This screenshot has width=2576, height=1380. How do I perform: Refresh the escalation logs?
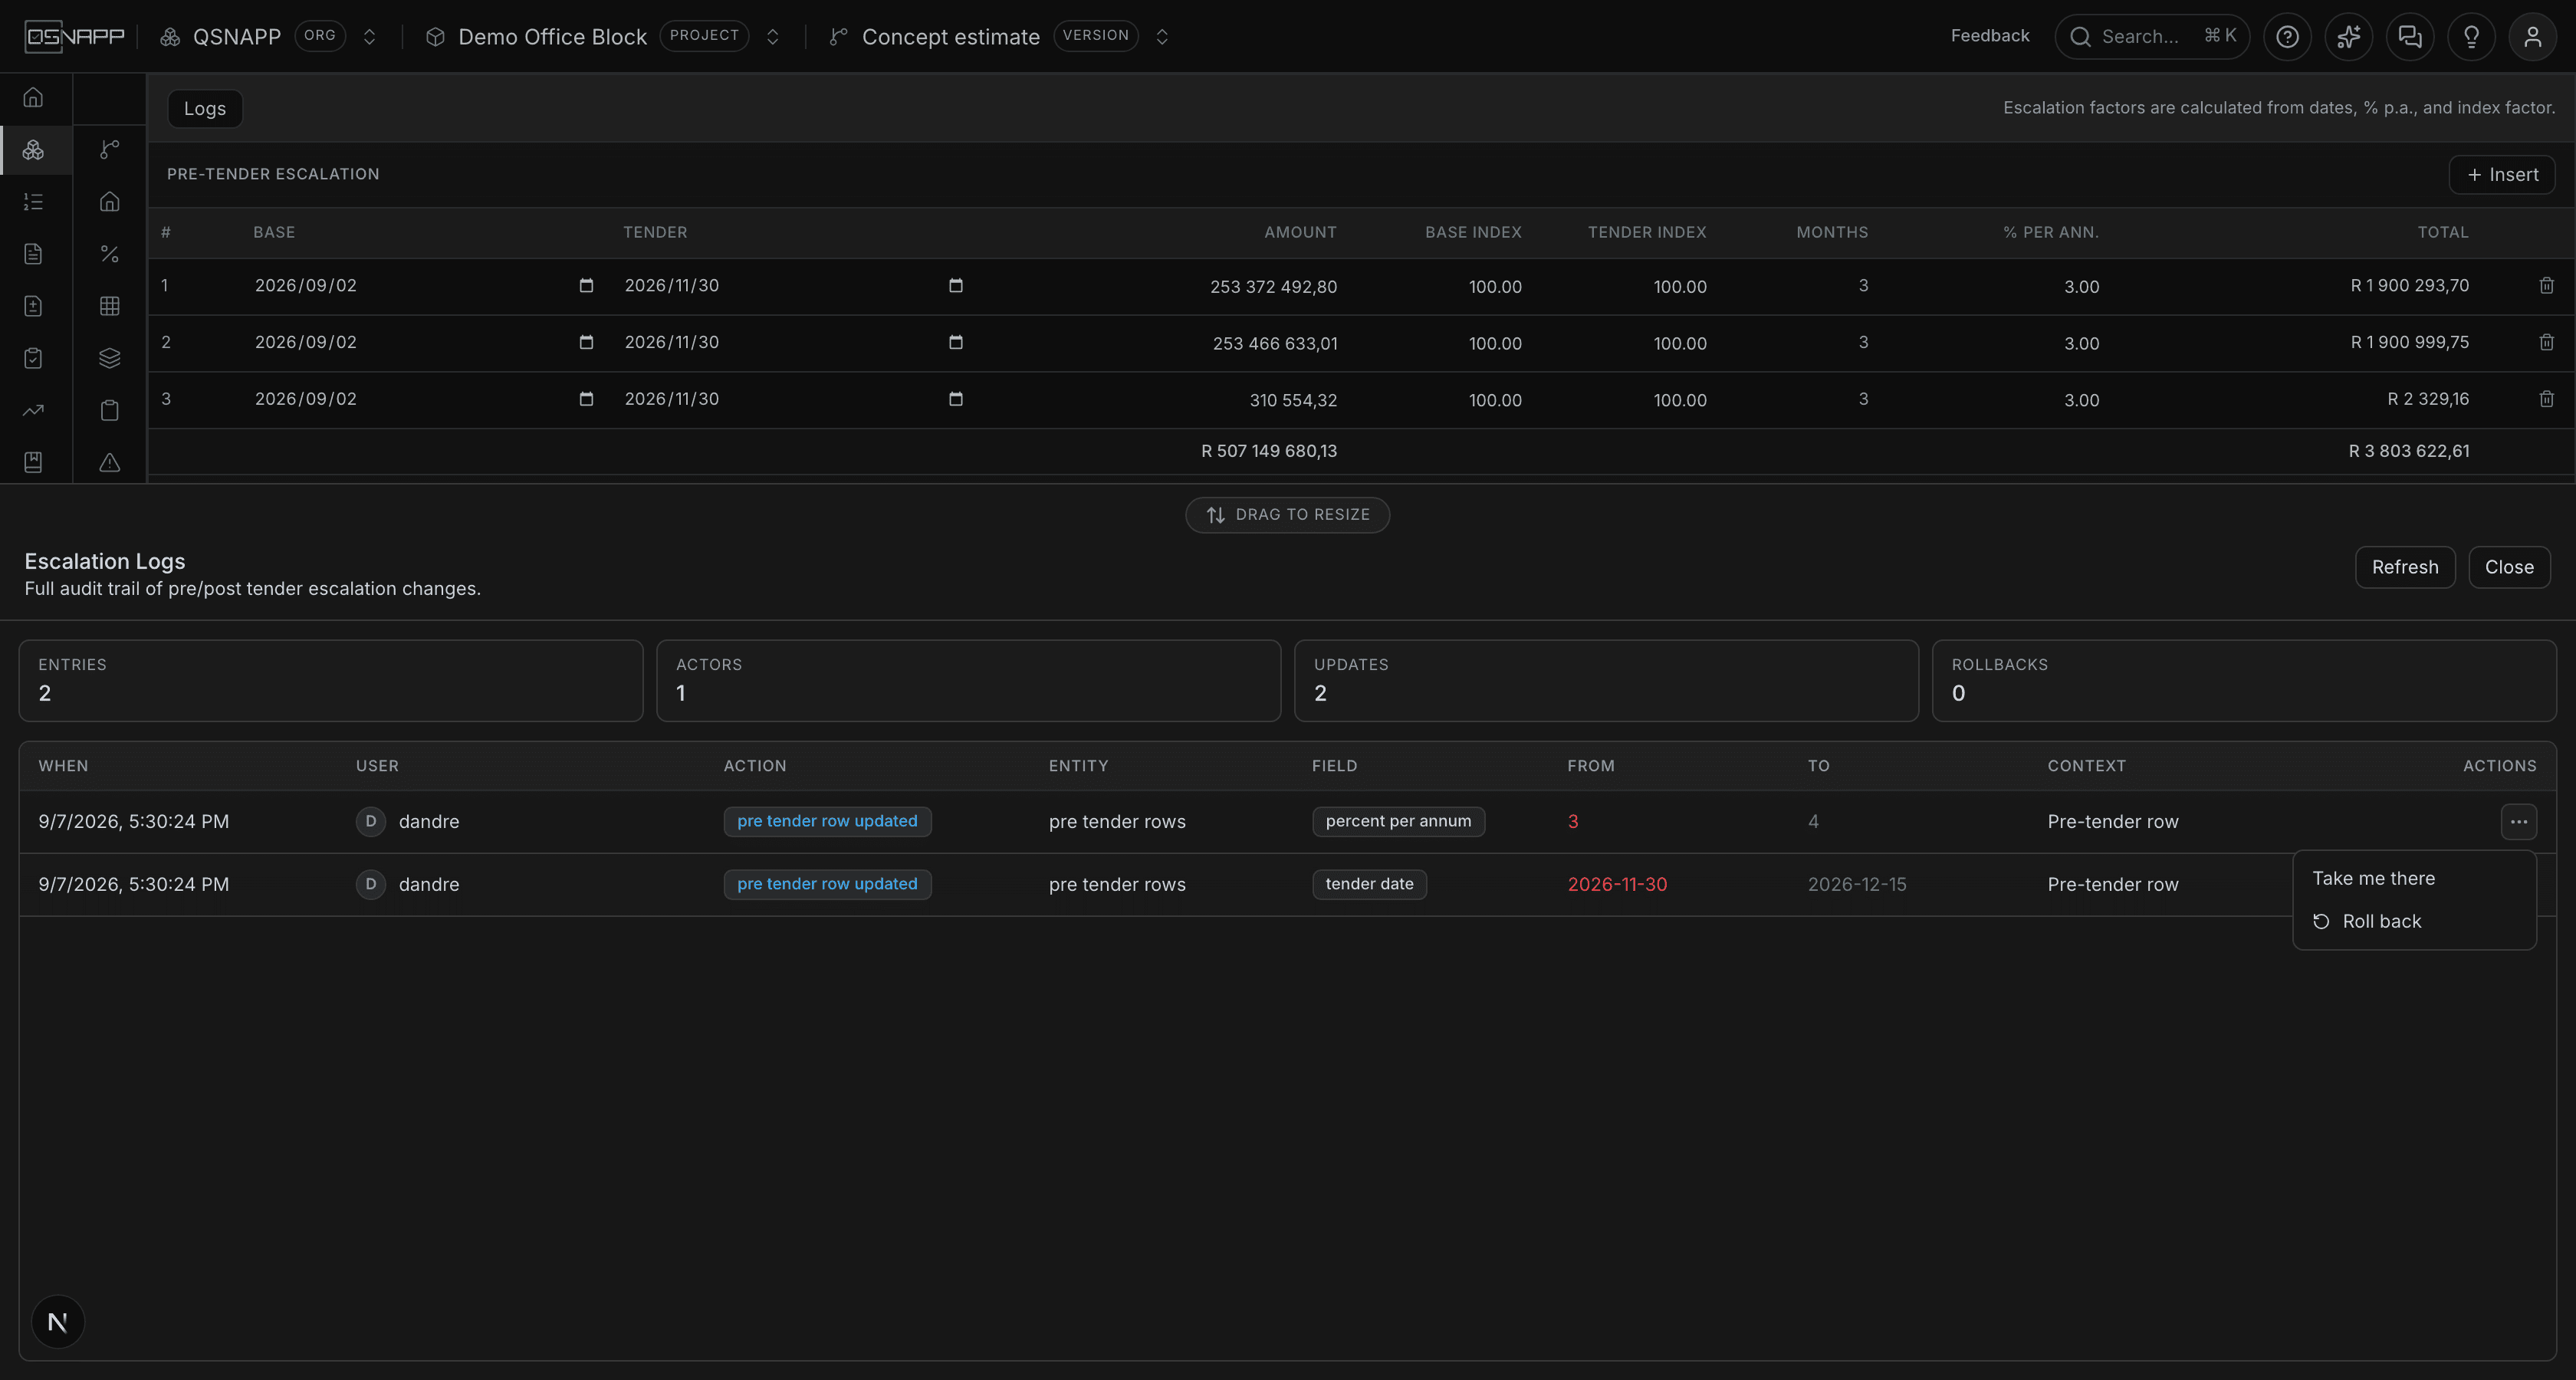coord(2404,568)
